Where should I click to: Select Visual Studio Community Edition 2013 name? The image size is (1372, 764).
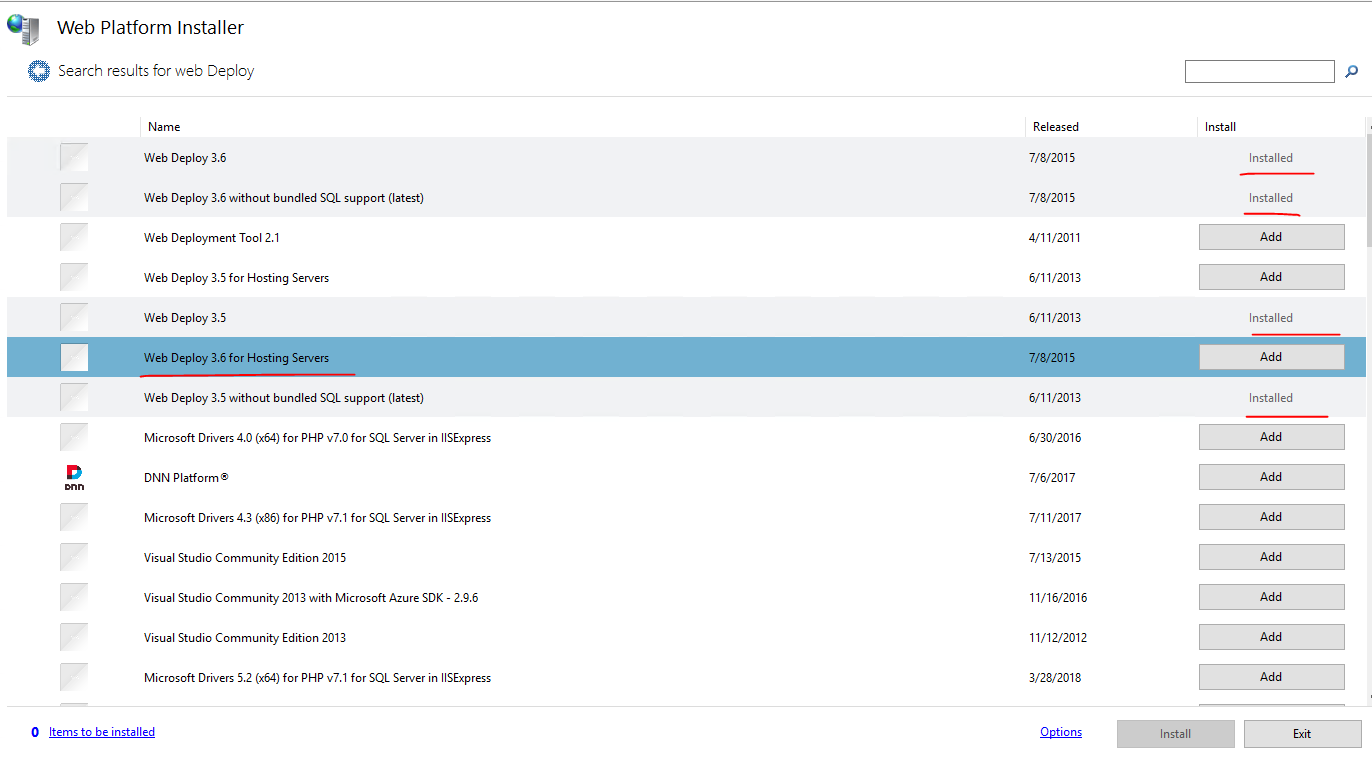(245, 638)
